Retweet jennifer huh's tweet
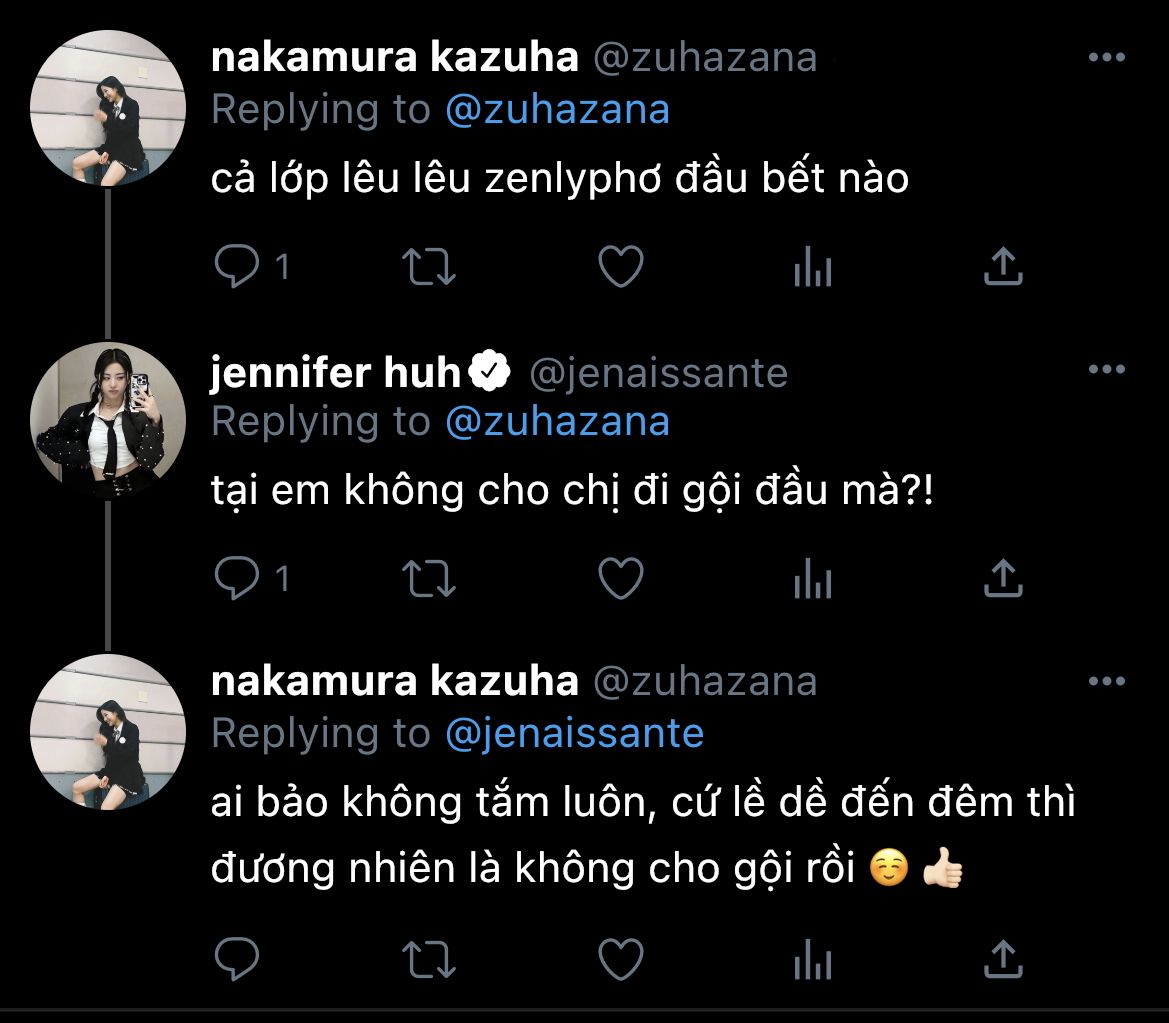 (429, 578)
